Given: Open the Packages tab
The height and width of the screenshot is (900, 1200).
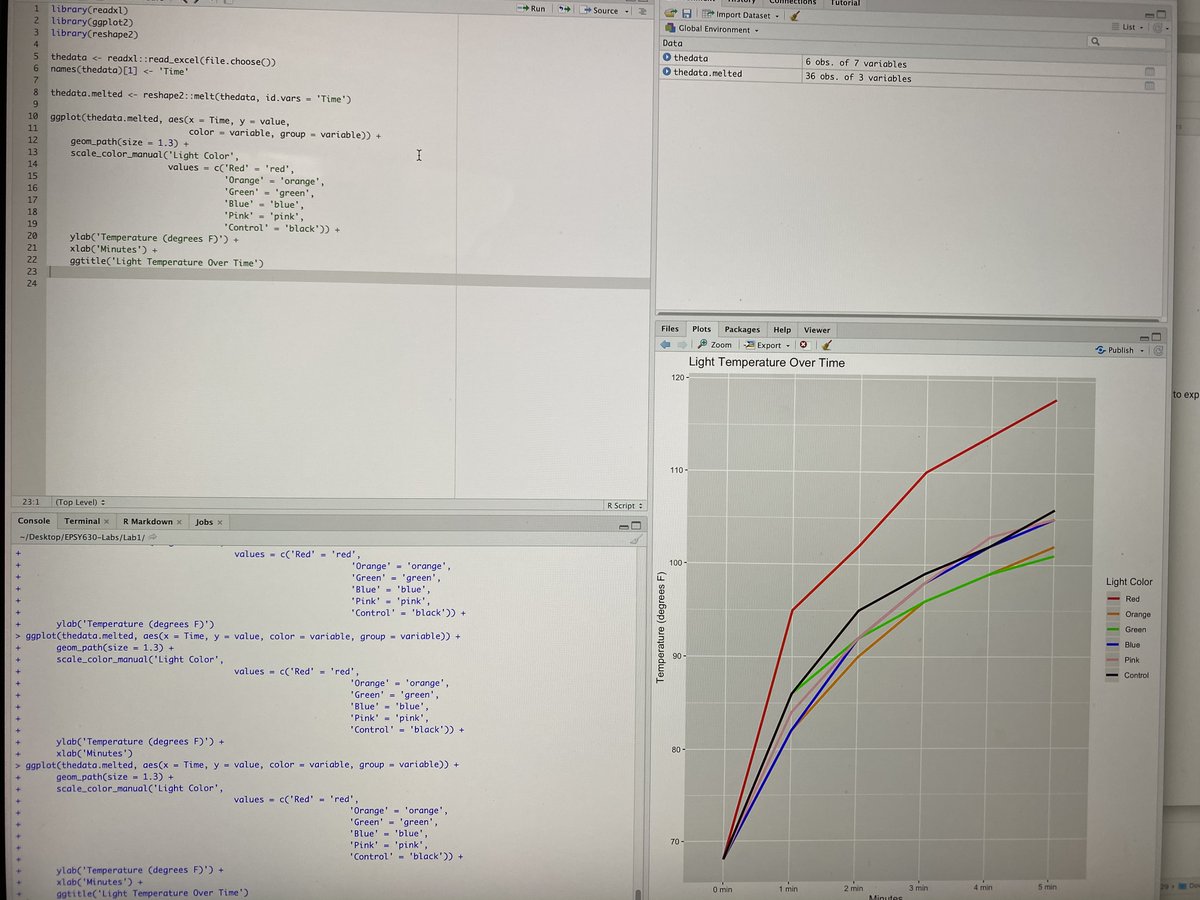Looking at the screenshot, I should 742,329.
